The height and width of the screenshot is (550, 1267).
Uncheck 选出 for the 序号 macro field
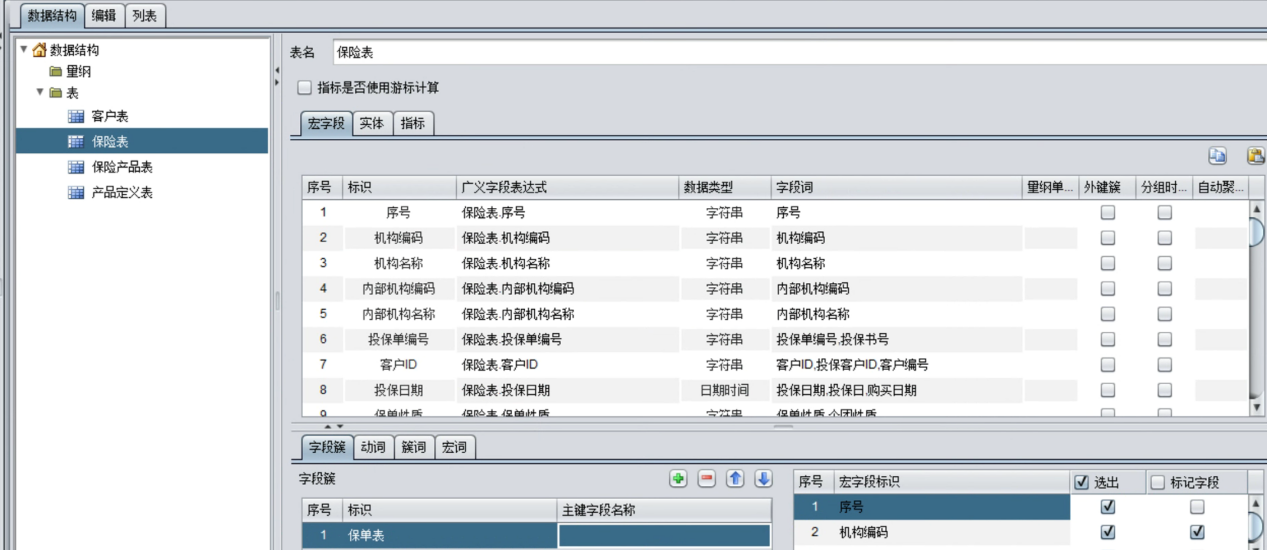[x=1107, y=508]
